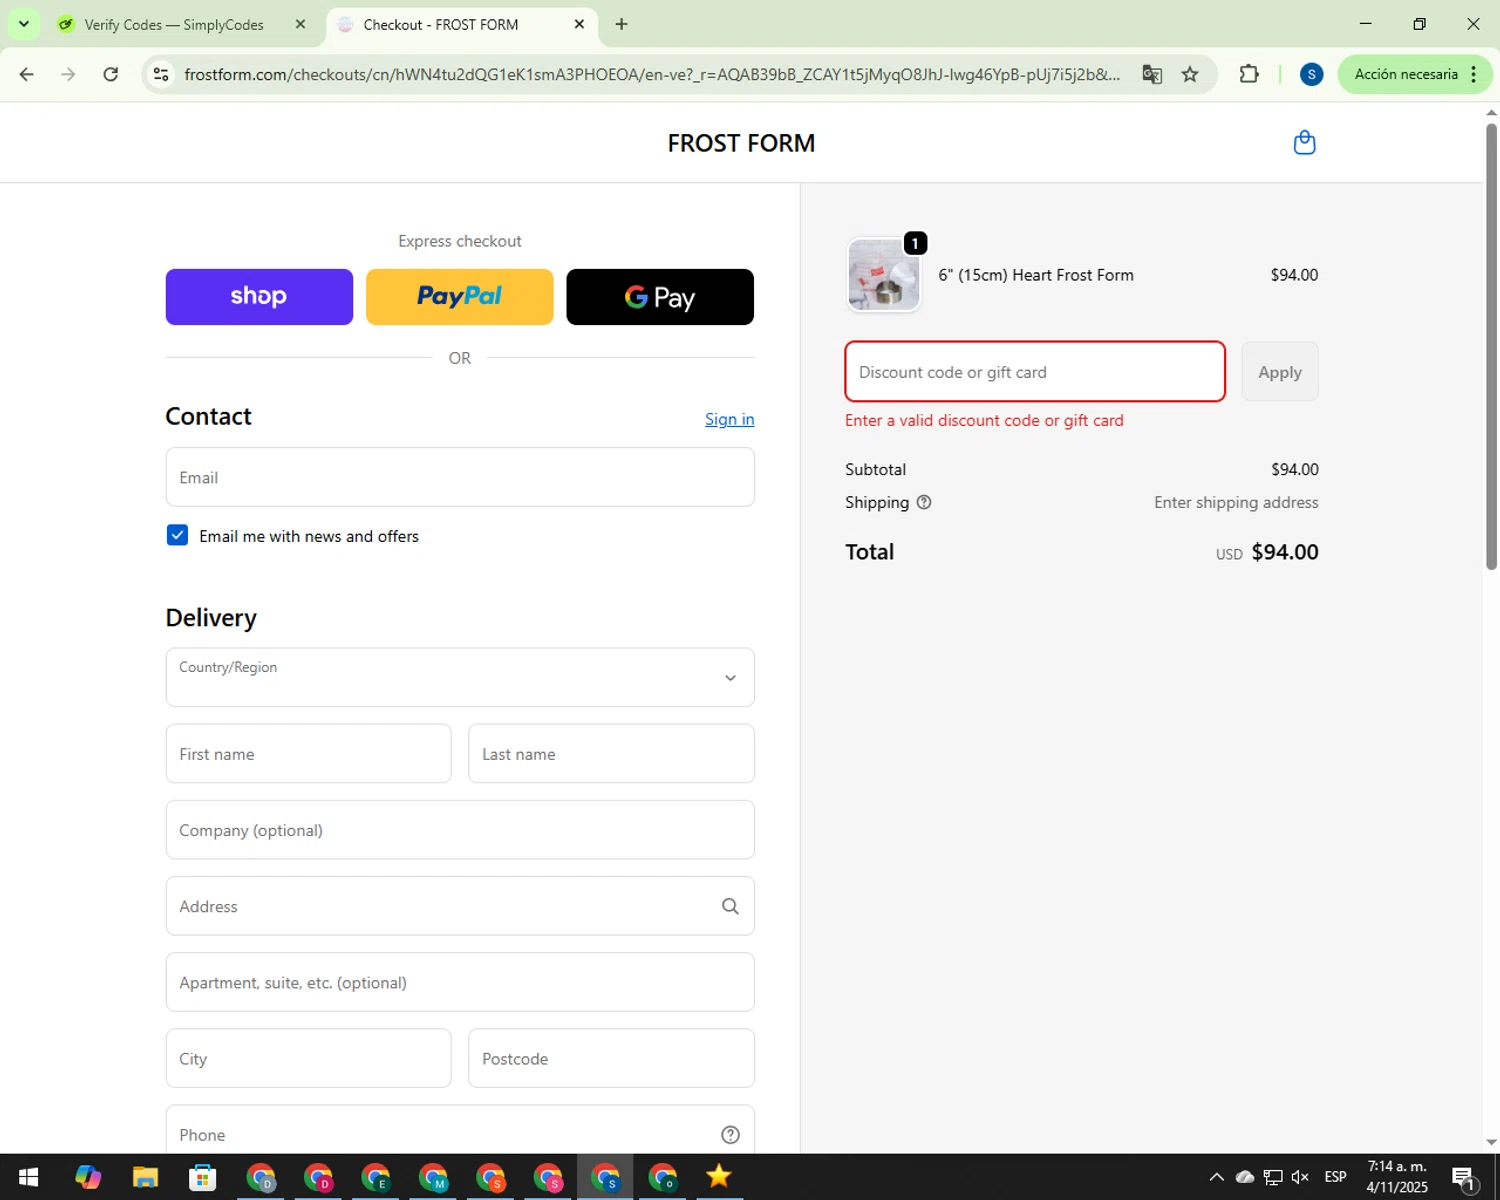Focus the discount code or gift card field

pyautogui.click(x=1035, y=372)
